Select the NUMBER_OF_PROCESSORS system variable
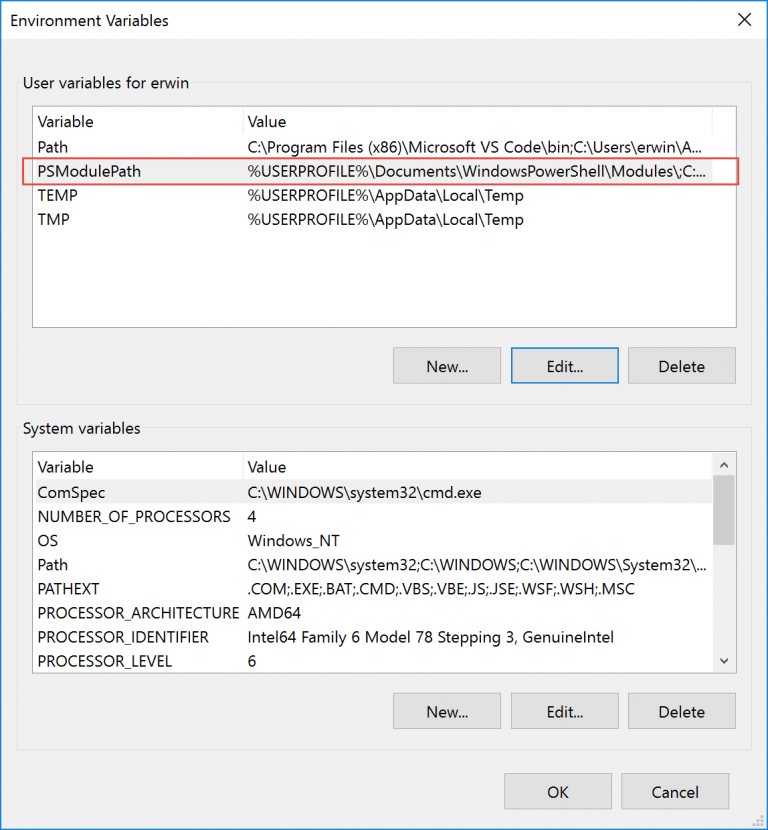Viewport: 768px width, 830px height. click(150, 516)
